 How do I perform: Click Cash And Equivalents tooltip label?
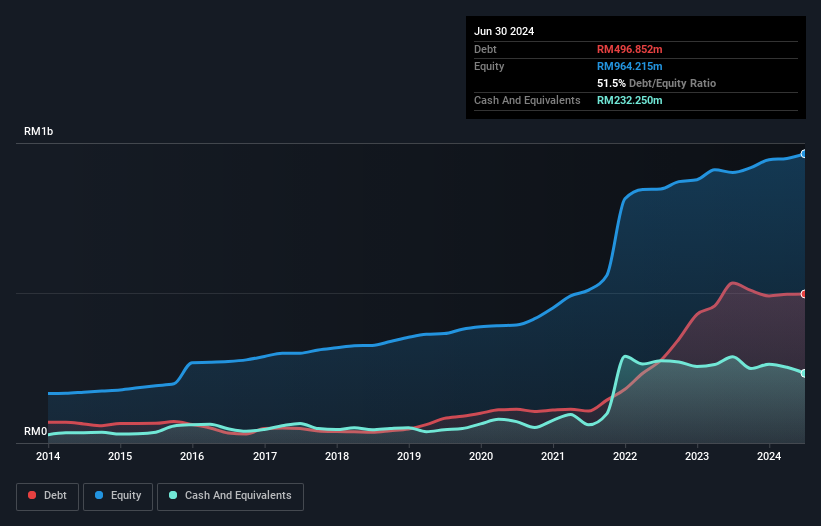(527, 100)
